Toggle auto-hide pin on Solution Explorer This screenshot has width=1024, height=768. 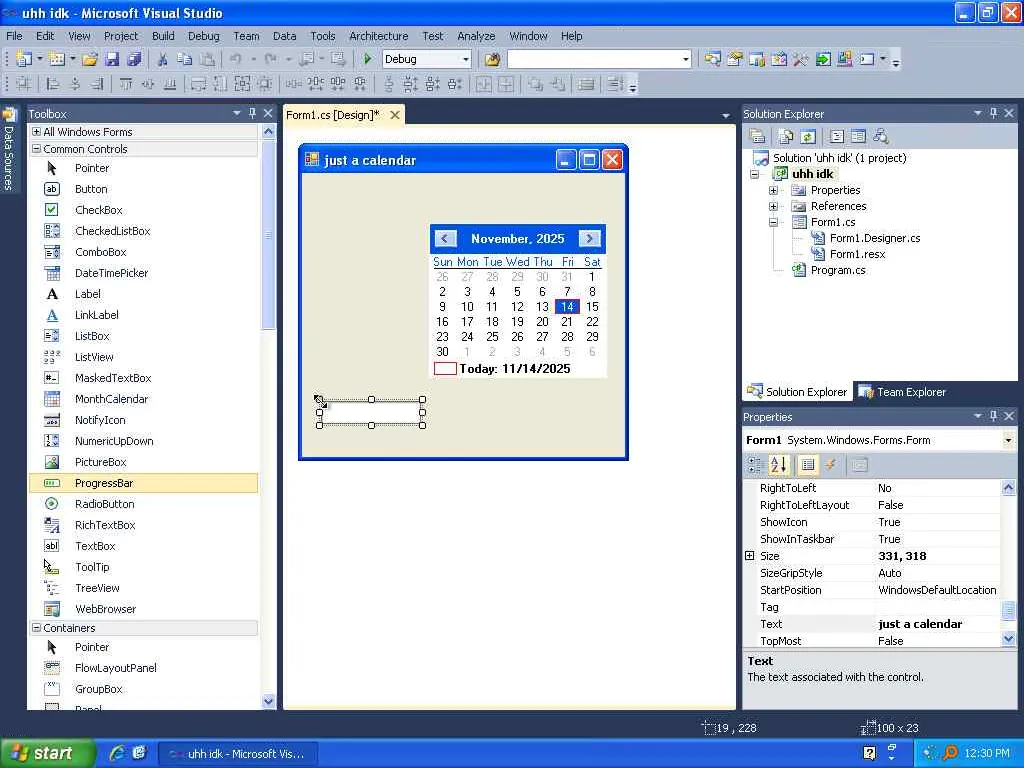(x=993, y=113)
